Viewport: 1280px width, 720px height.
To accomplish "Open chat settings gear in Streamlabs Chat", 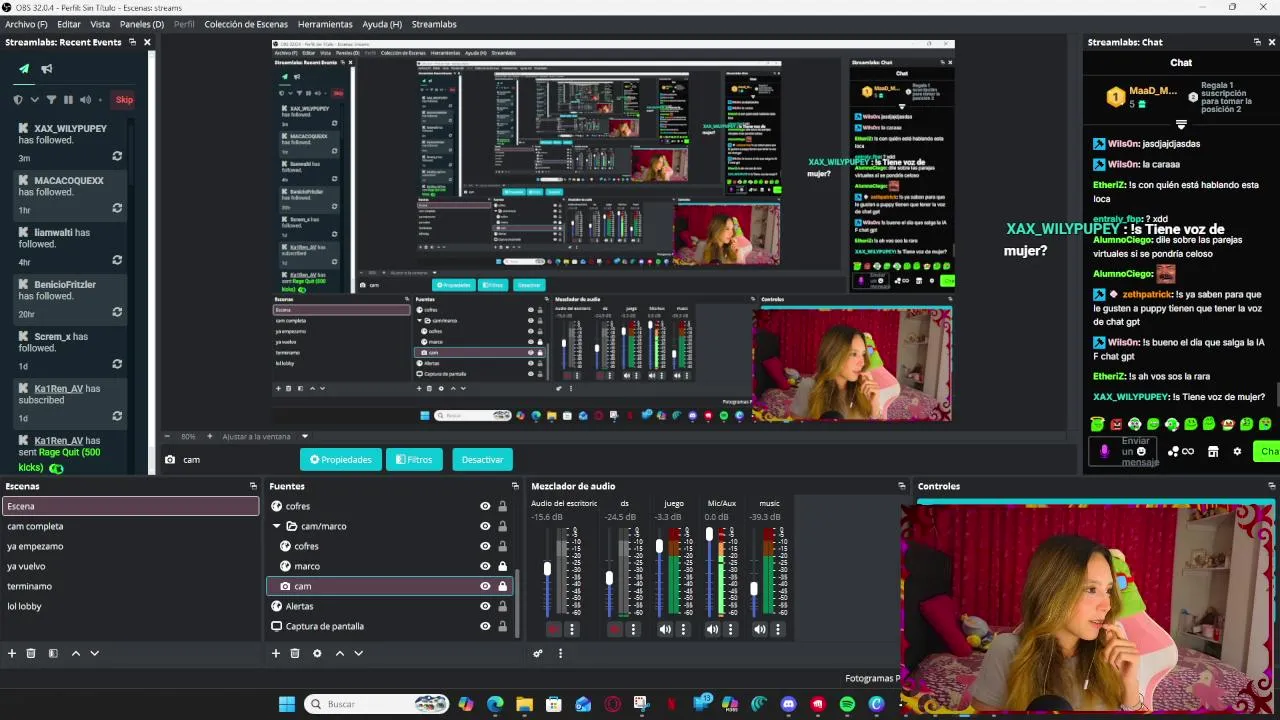I will point(1237,451).
